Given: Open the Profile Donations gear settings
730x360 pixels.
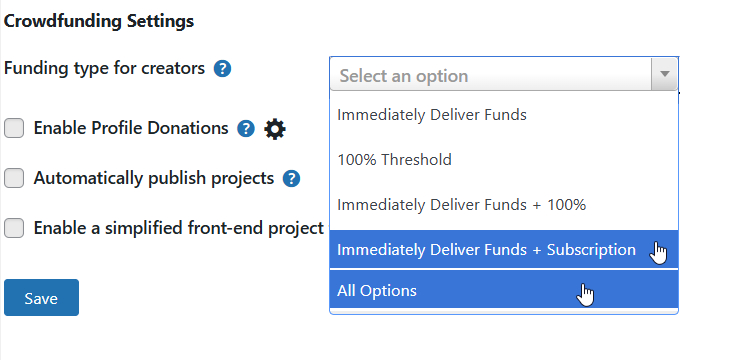Looking at the screenshot, I should pos(275,129).
